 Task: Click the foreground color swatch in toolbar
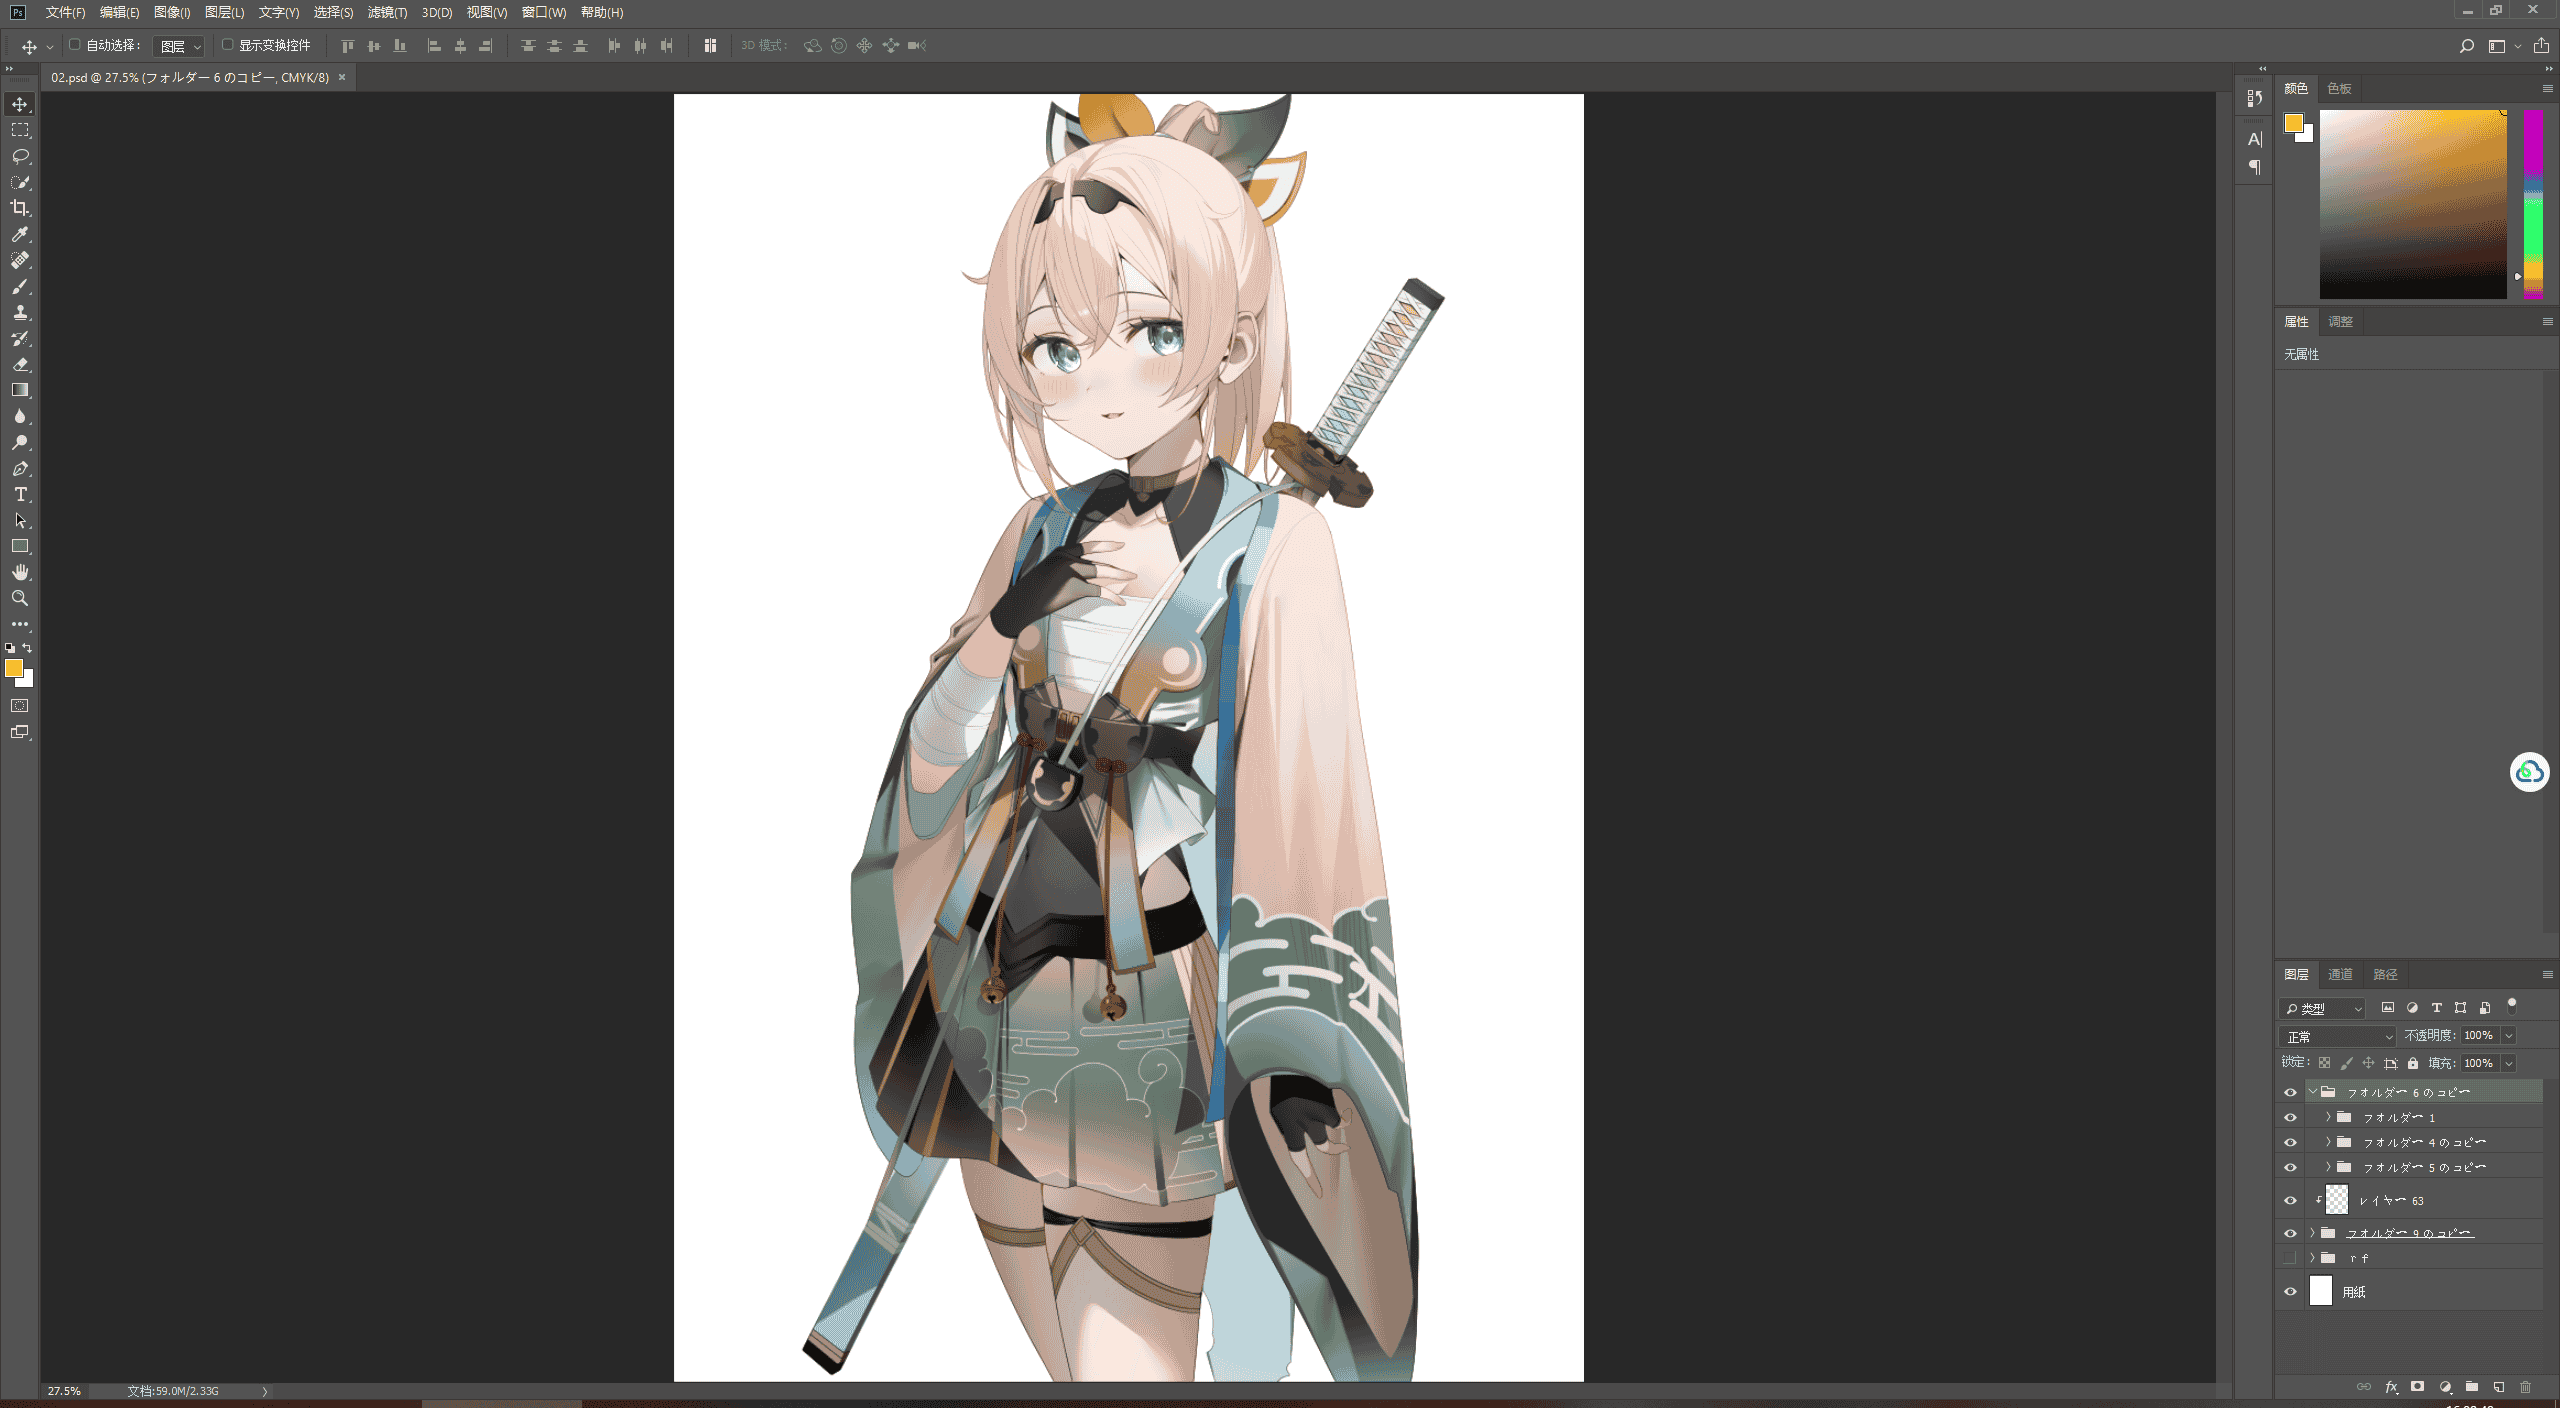click(x=14, y=668)
